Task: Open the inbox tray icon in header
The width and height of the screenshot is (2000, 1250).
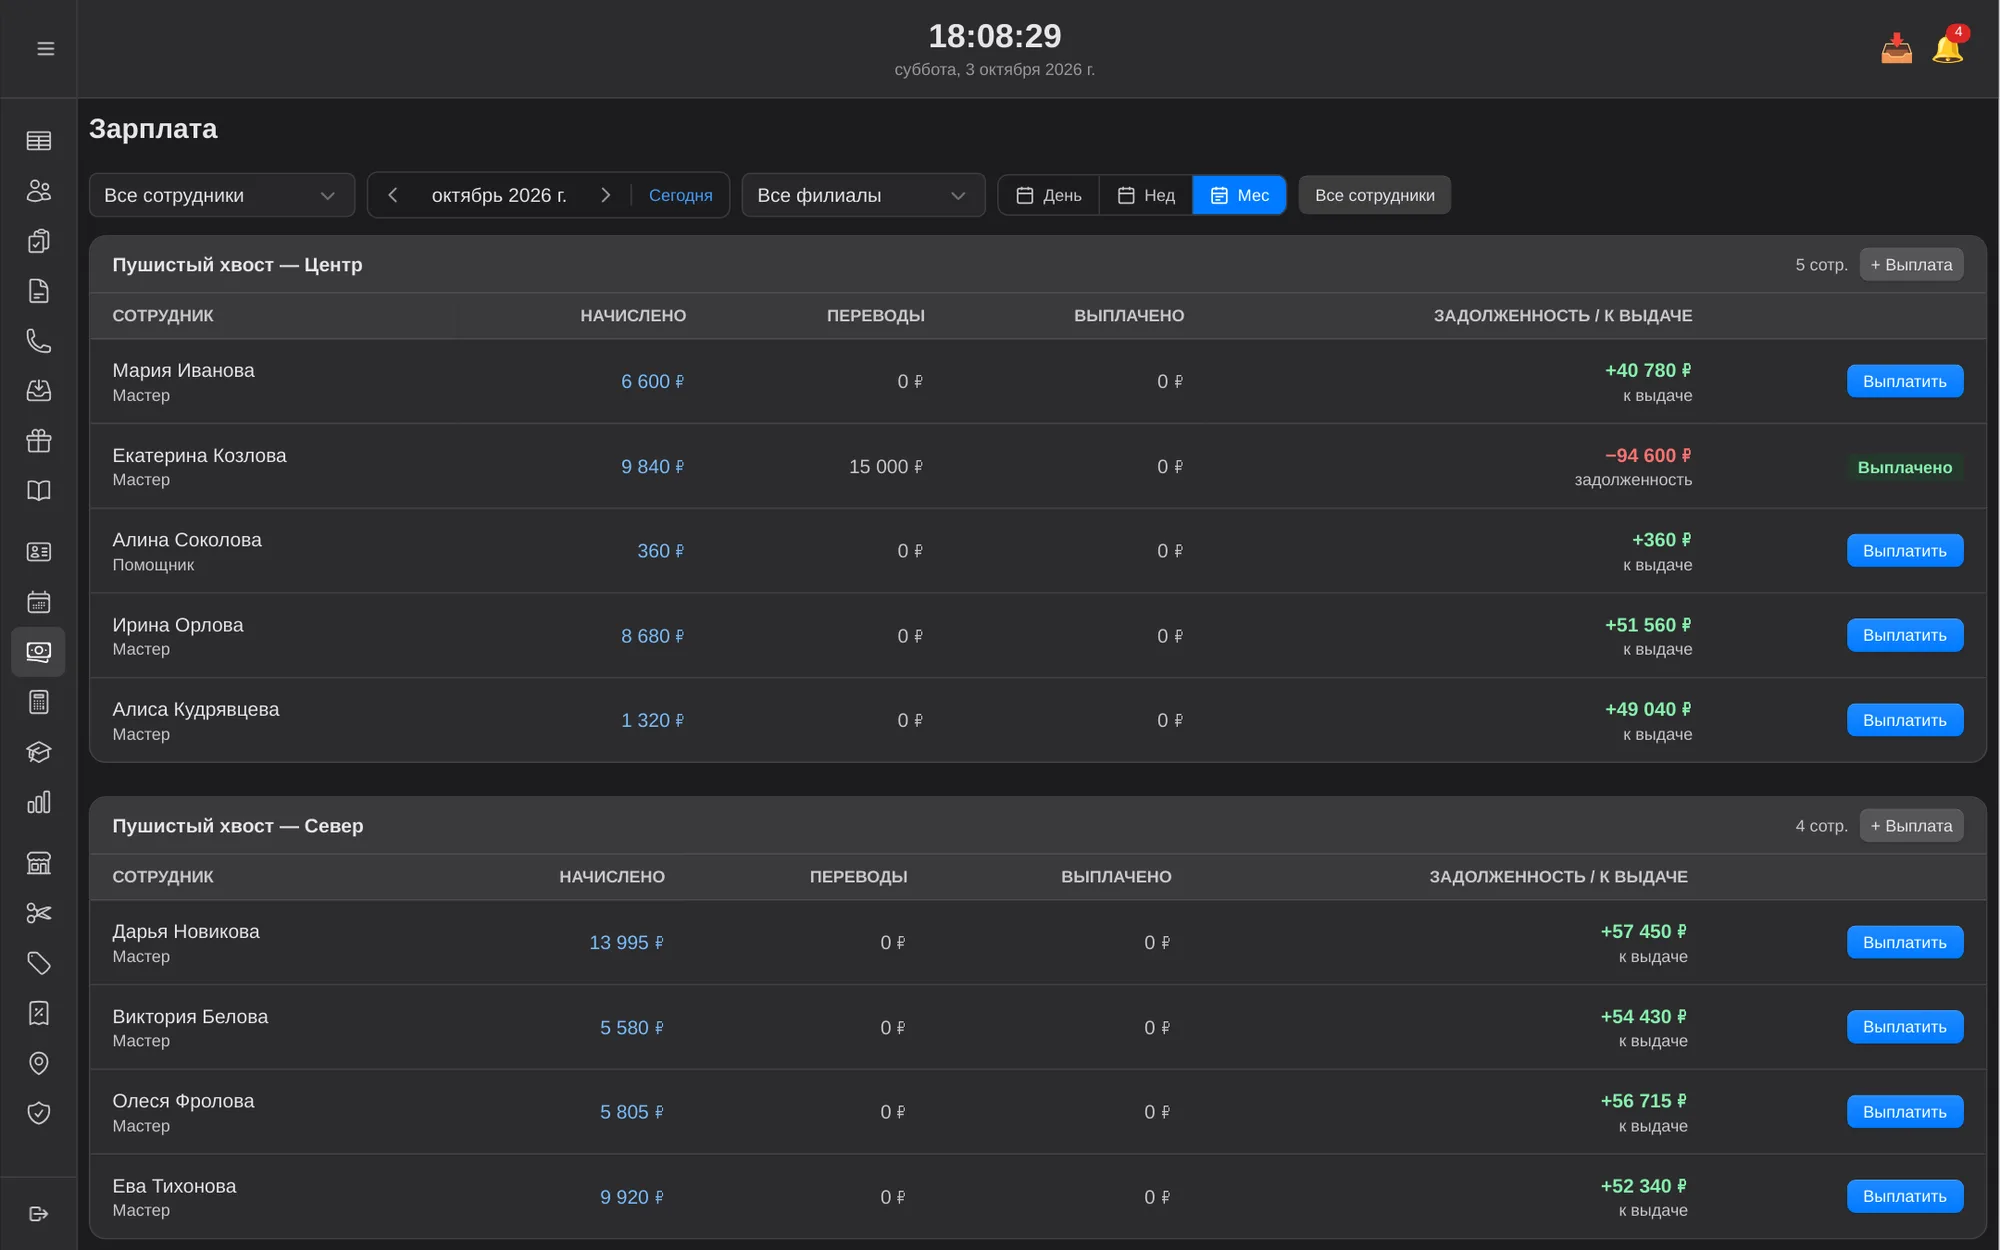Action: [1896, 49]
